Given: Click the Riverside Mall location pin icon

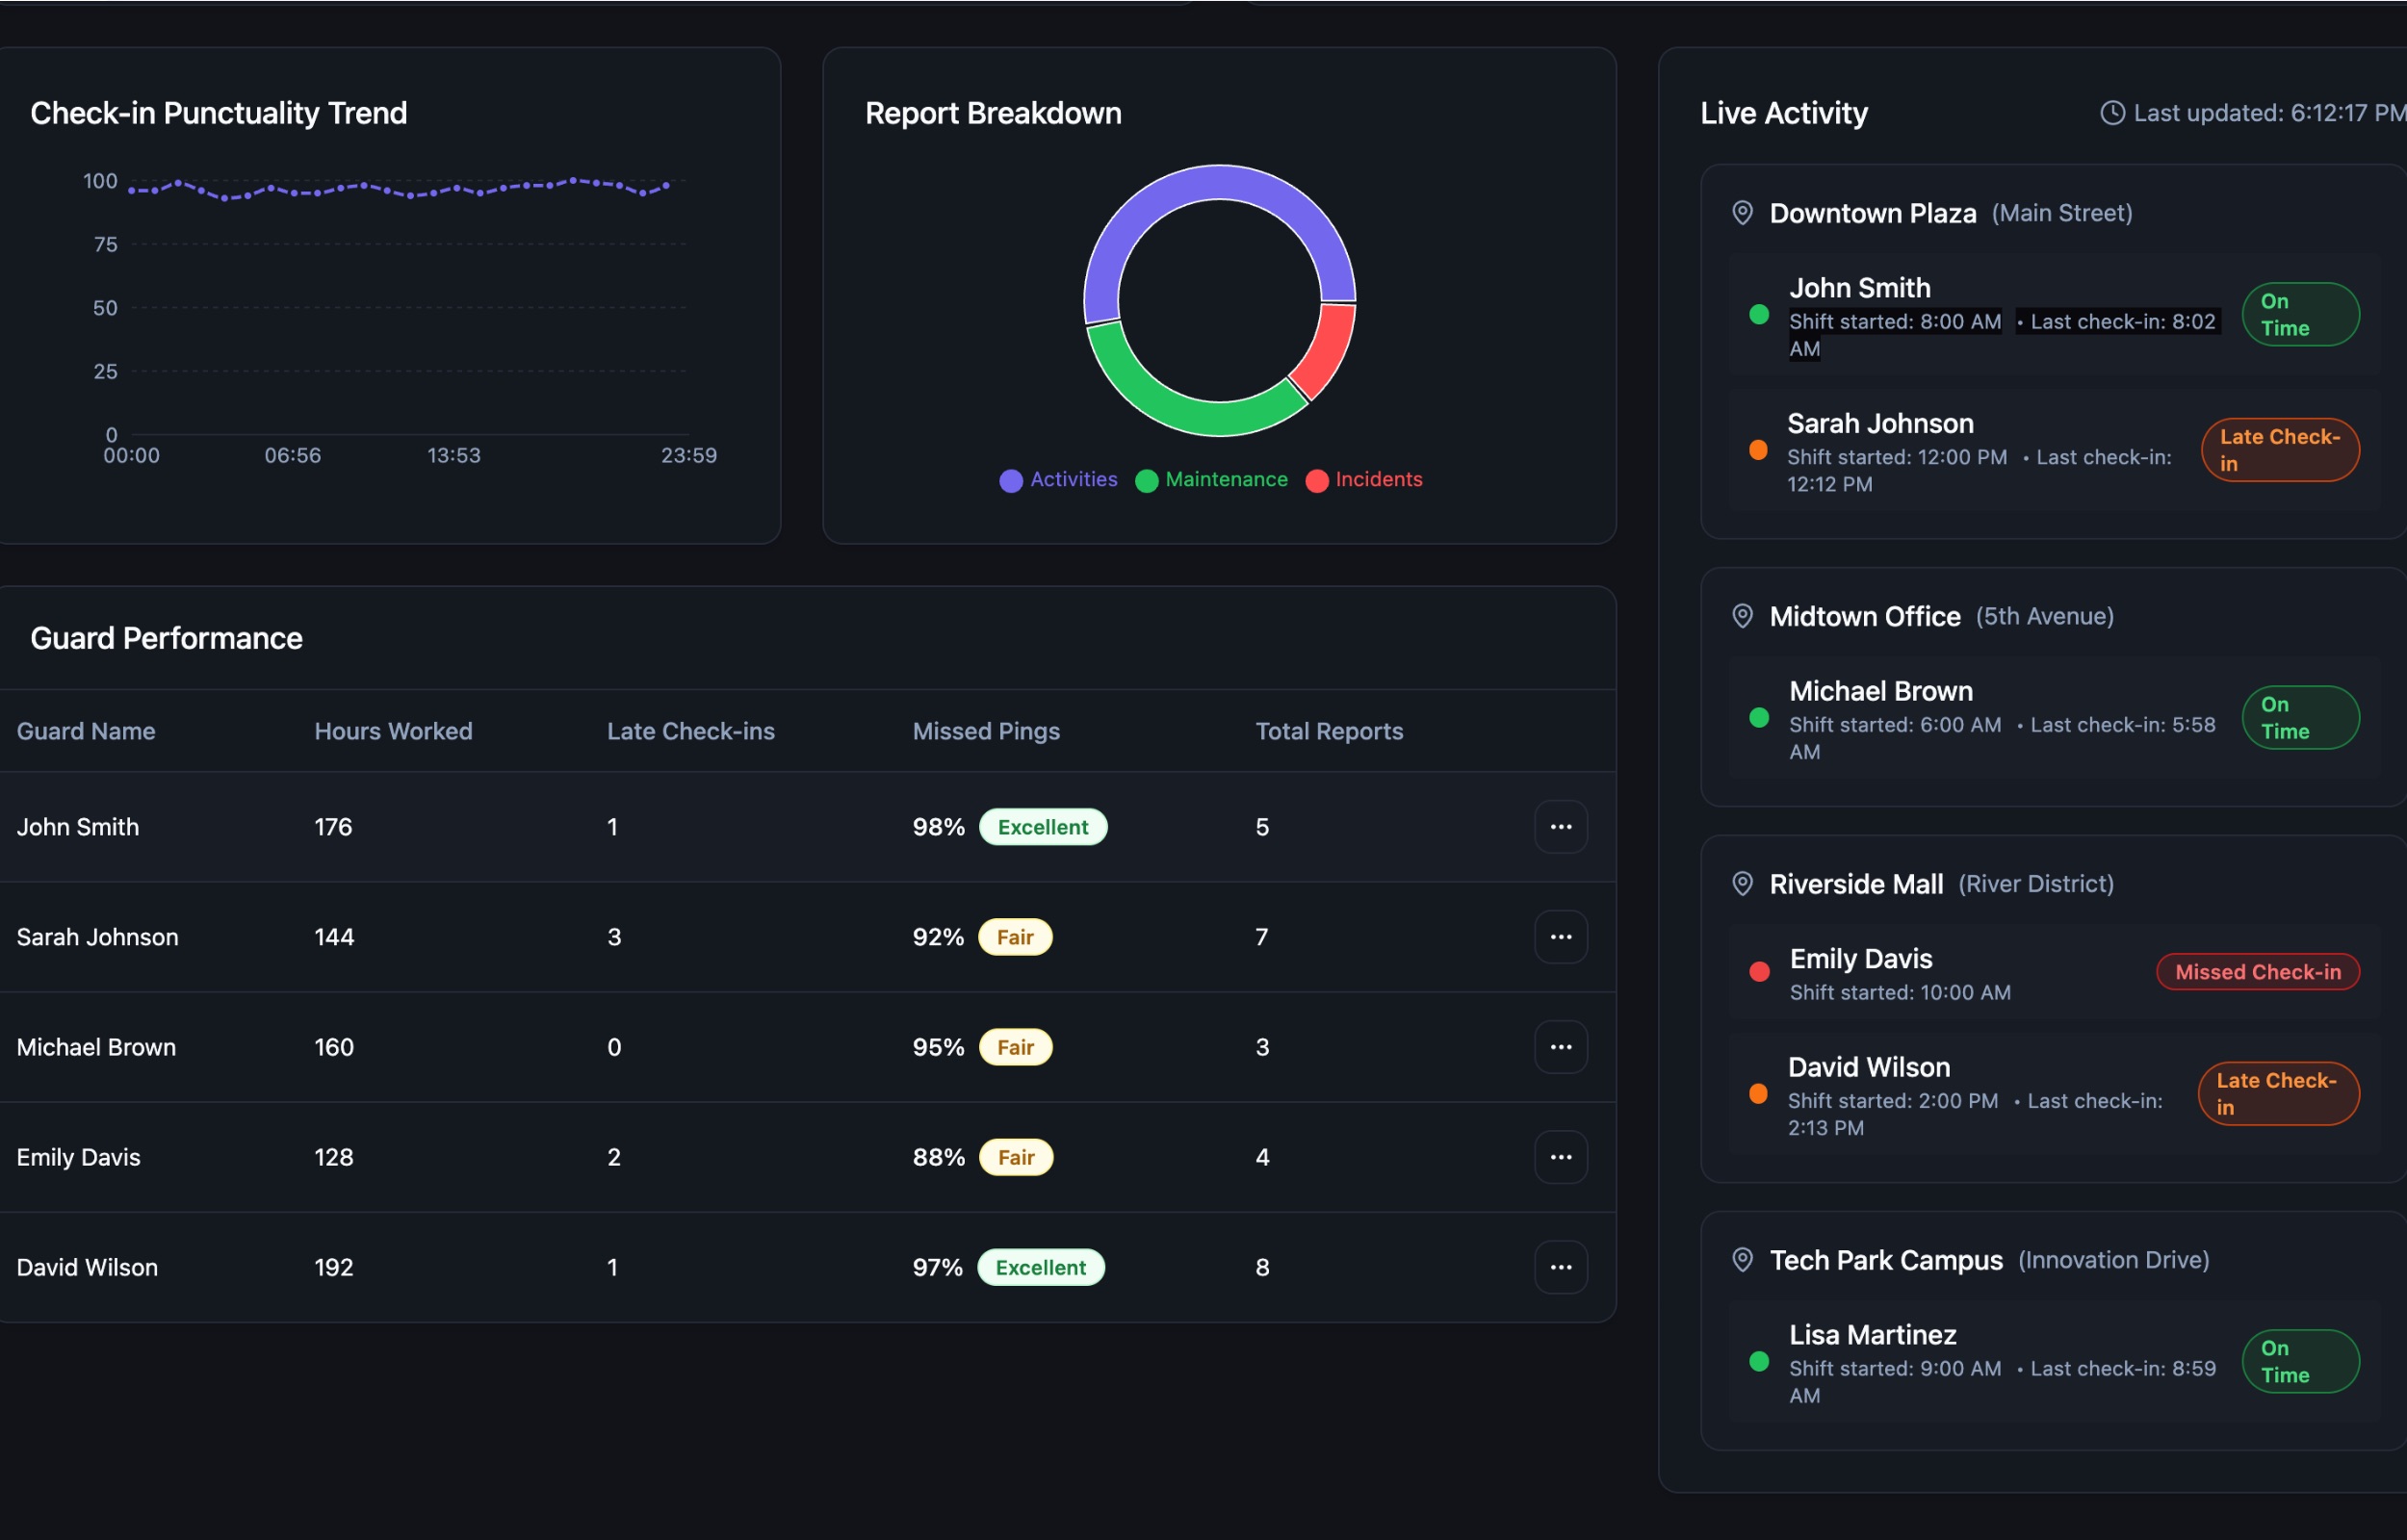Looking at the screenshot, I should (x=1742, y=884).
